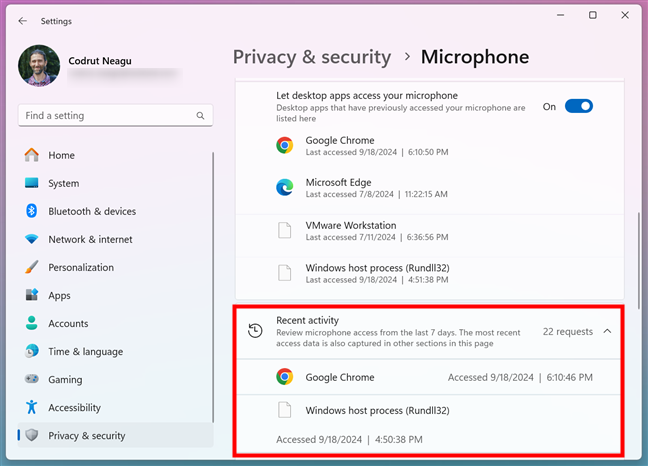
Task: Click the Accessibility icon in sidebar
Action: [x=32, y=407]
